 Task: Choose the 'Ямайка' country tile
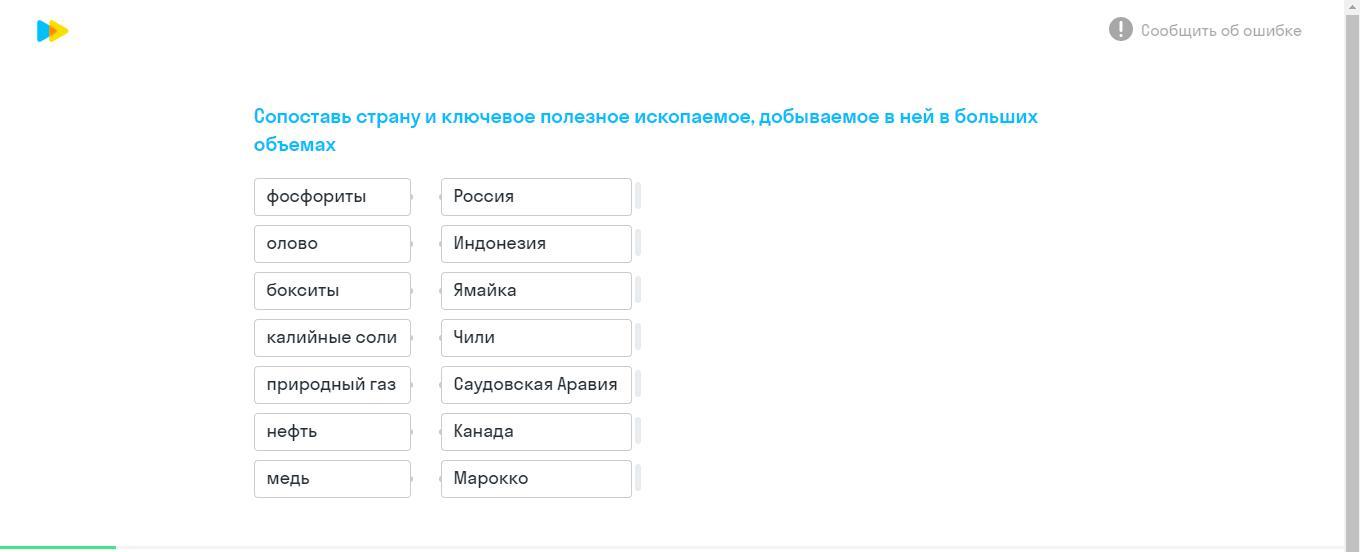coord(536,291)
